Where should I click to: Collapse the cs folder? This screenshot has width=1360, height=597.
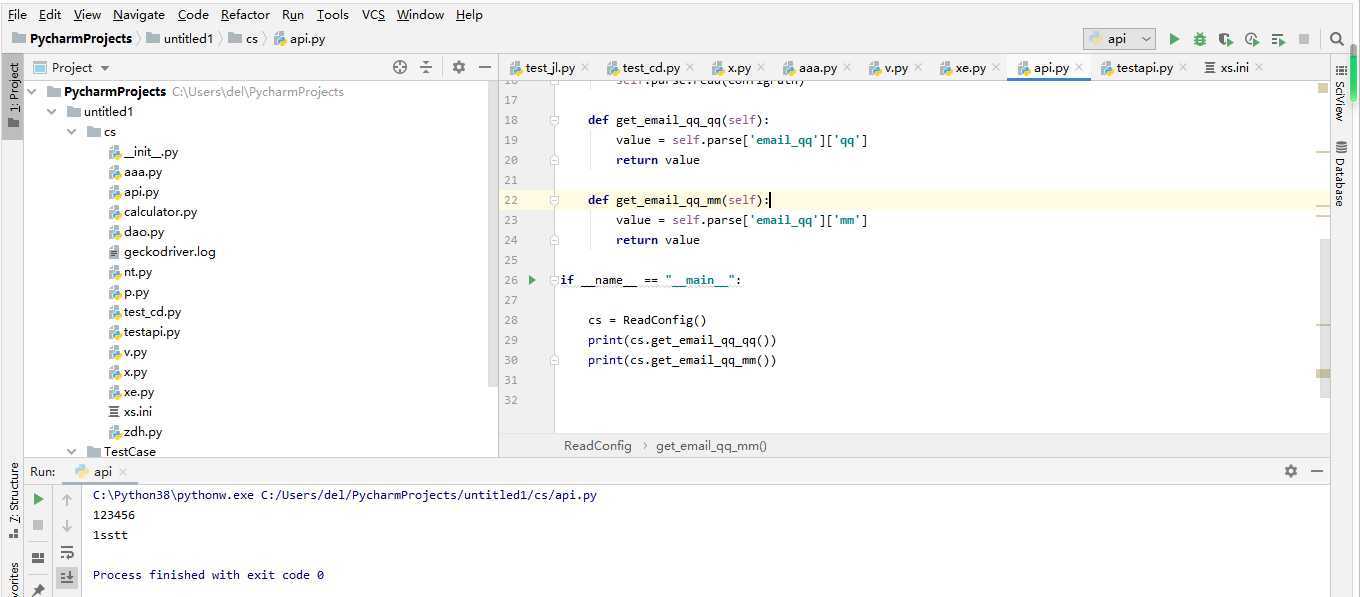[72, 131]
